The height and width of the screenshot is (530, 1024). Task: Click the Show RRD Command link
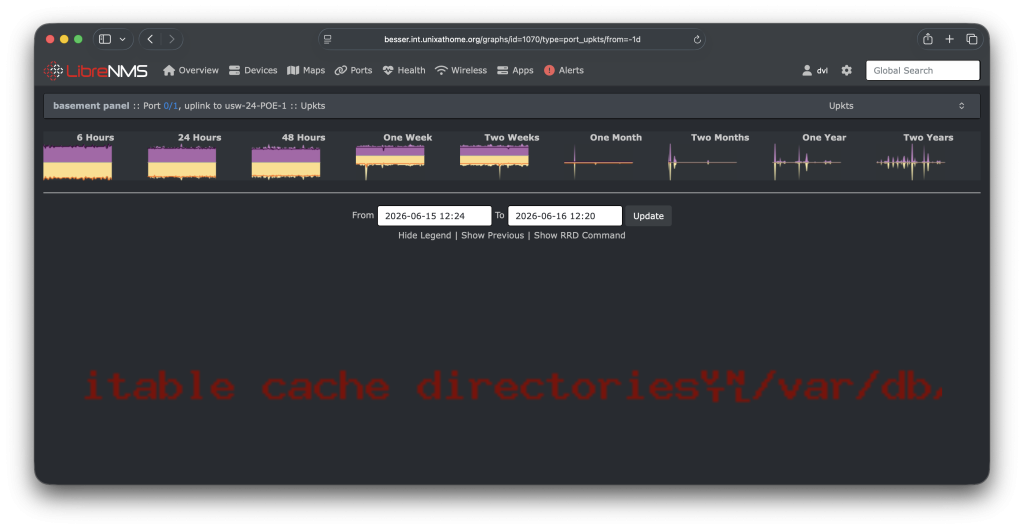coord(579,236)
